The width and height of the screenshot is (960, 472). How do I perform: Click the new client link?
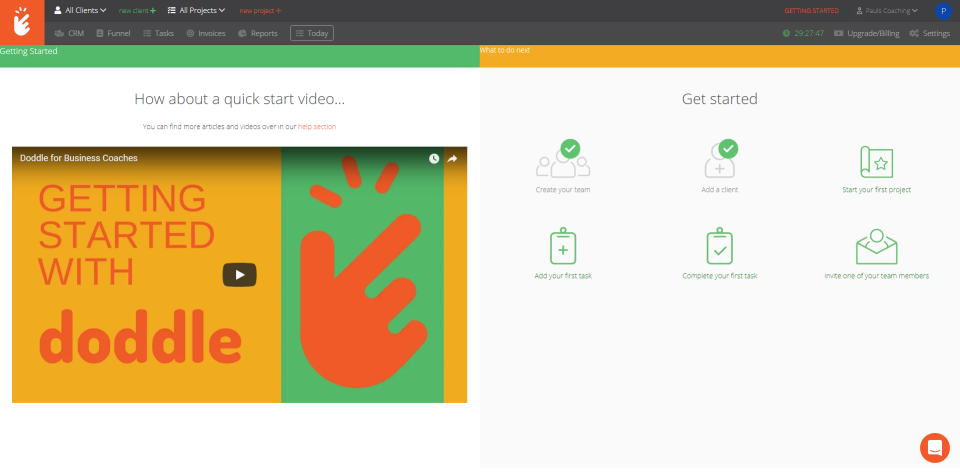click(x=137, y=11)
